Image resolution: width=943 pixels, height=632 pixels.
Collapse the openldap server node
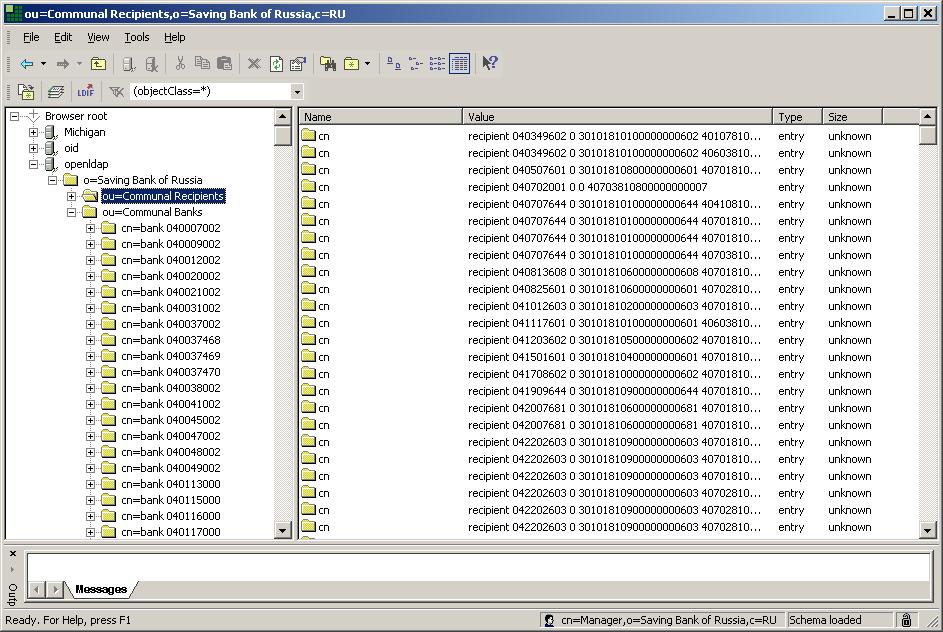(34, 164)
